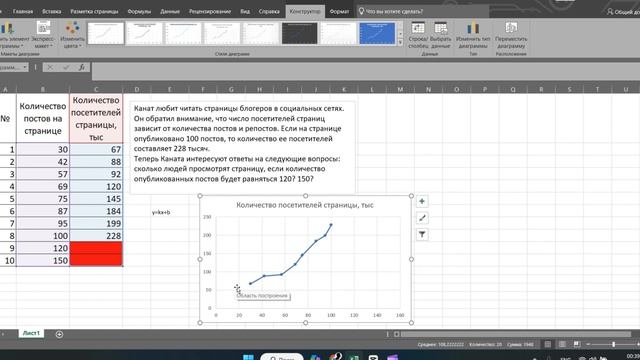Open the Изменить цвета color palette
Screen dimensions: 640x360
tap(72, 35)
